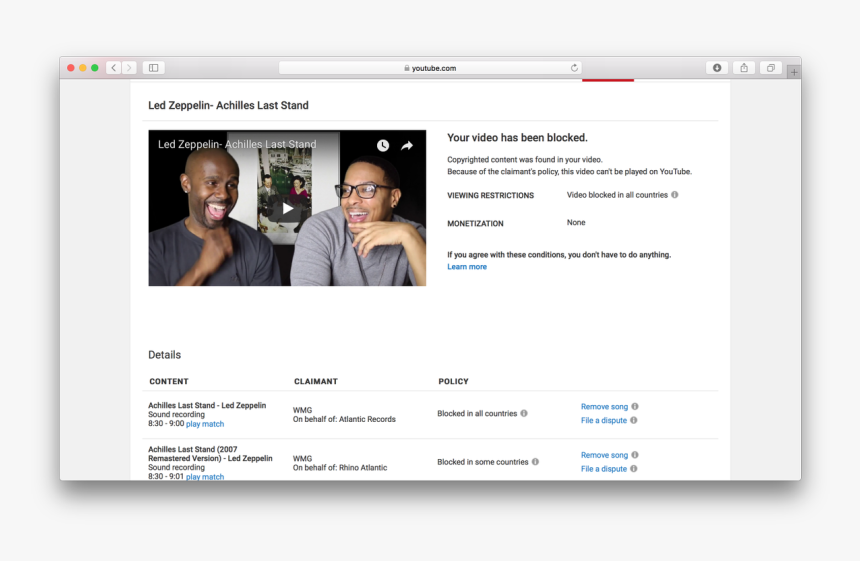Reload the page with refresh icon
Viewport: 860px width, 561px height.
tap(574, 68)
